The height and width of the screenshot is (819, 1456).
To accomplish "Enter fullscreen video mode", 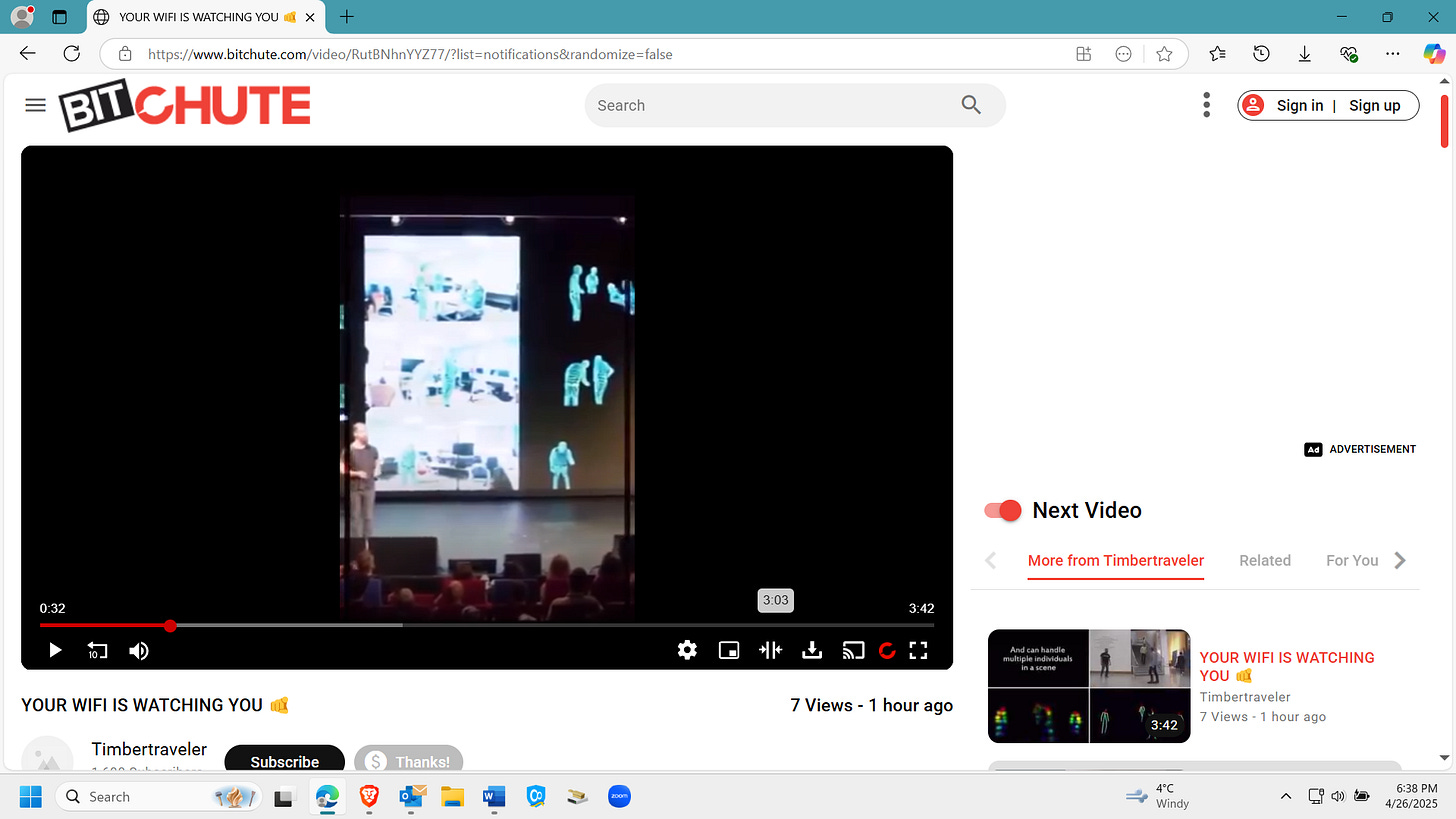I will (x=918, y=651).
